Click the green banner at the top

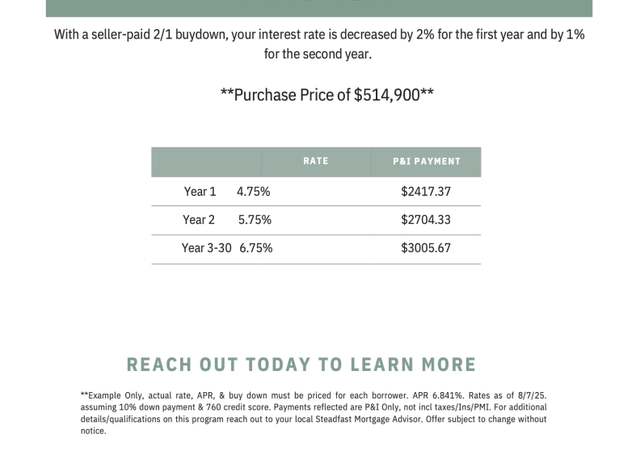coord(319,8)
